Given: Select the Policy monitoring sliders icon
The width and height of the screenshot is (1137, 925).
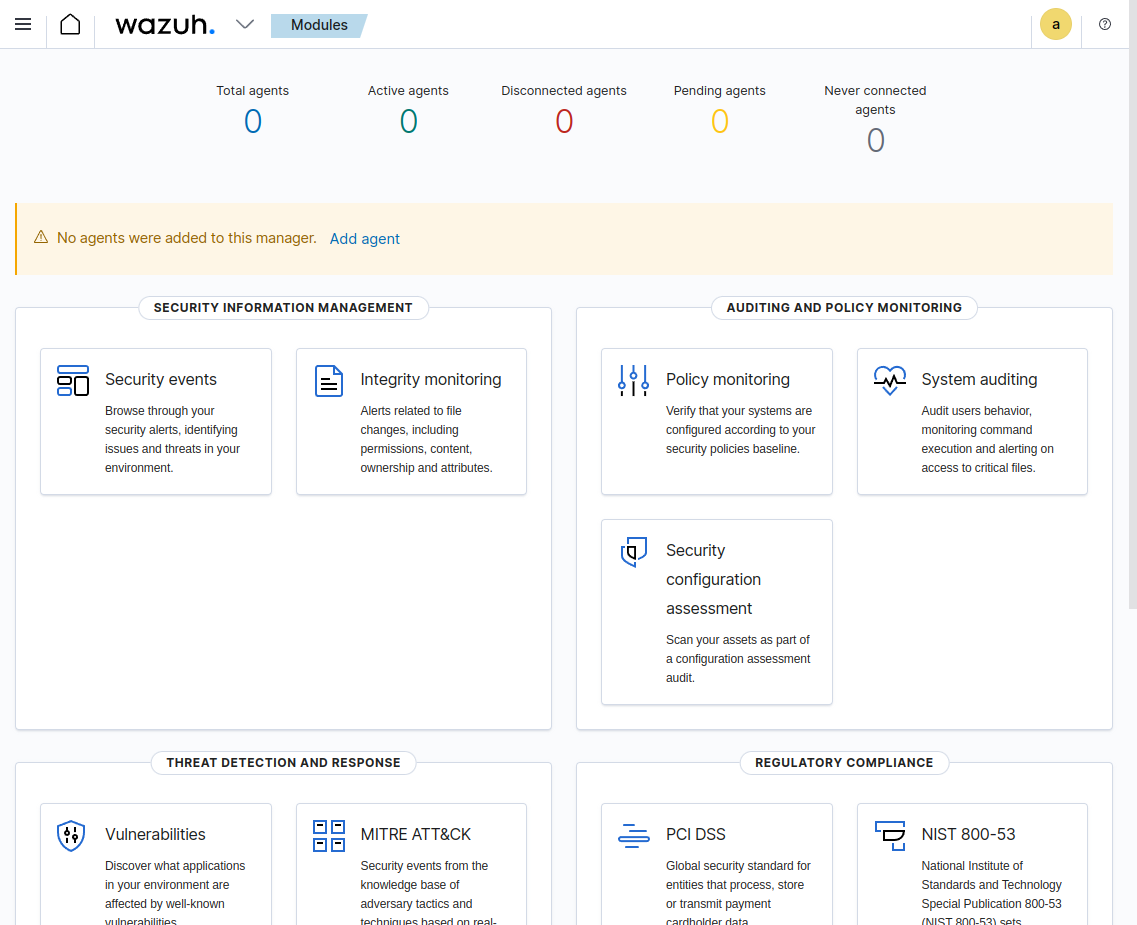Looking at the screenshot, I should (633, 380).
